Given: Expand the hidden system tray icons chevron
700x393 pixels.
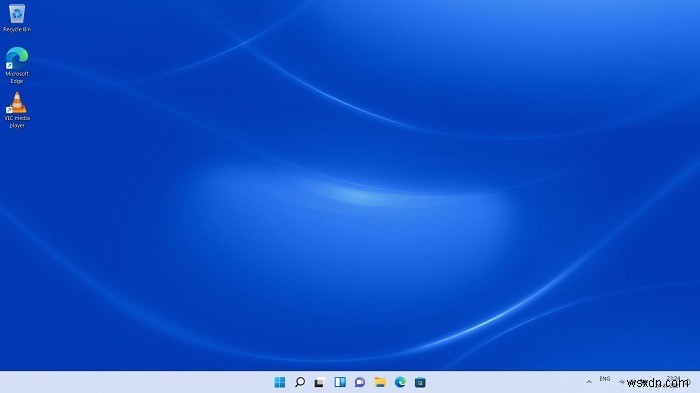Looking at the screenshot, I should [x=589, y=382].
